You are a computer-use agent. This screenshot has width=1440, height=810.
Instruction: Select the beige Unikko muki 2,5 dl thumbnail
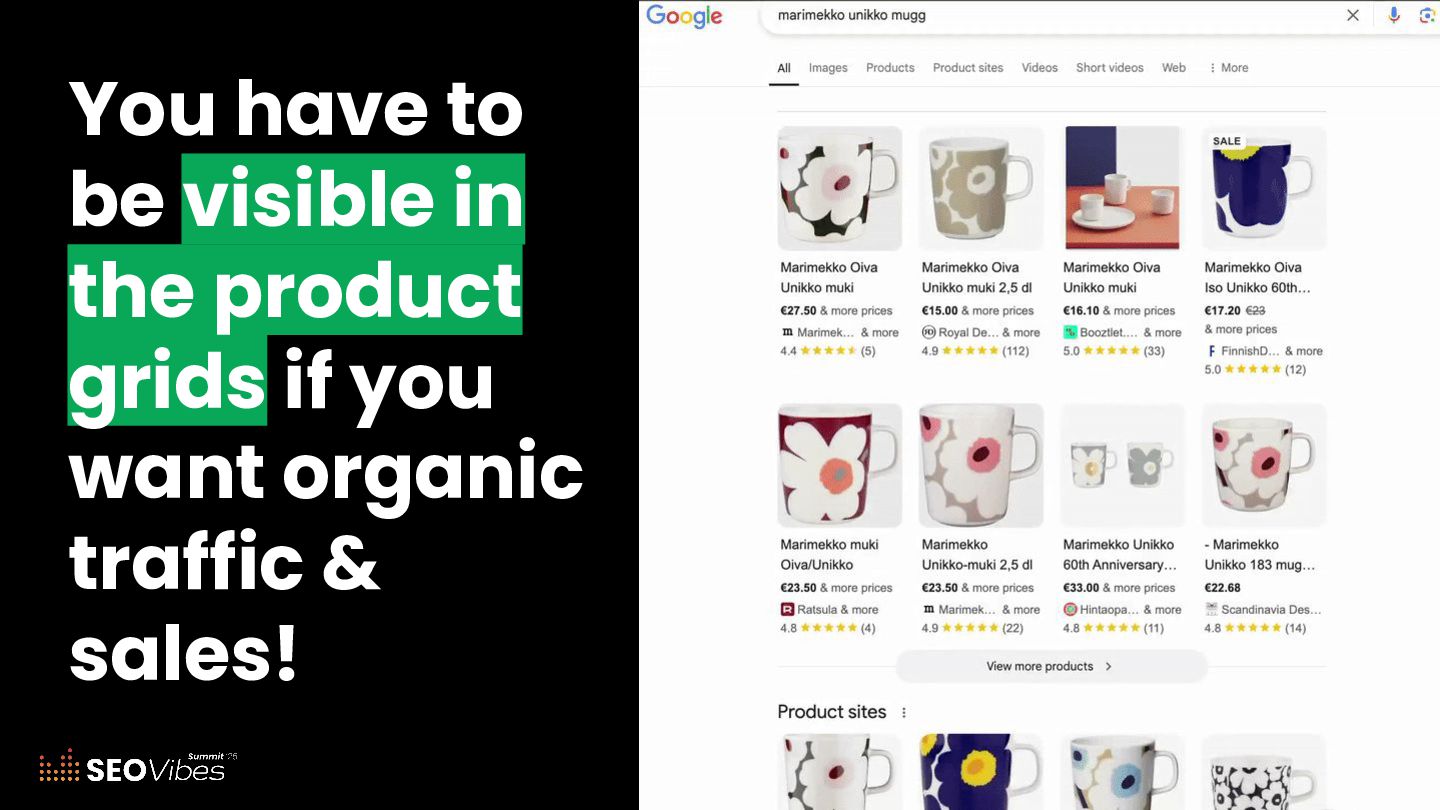coord(981,188)
